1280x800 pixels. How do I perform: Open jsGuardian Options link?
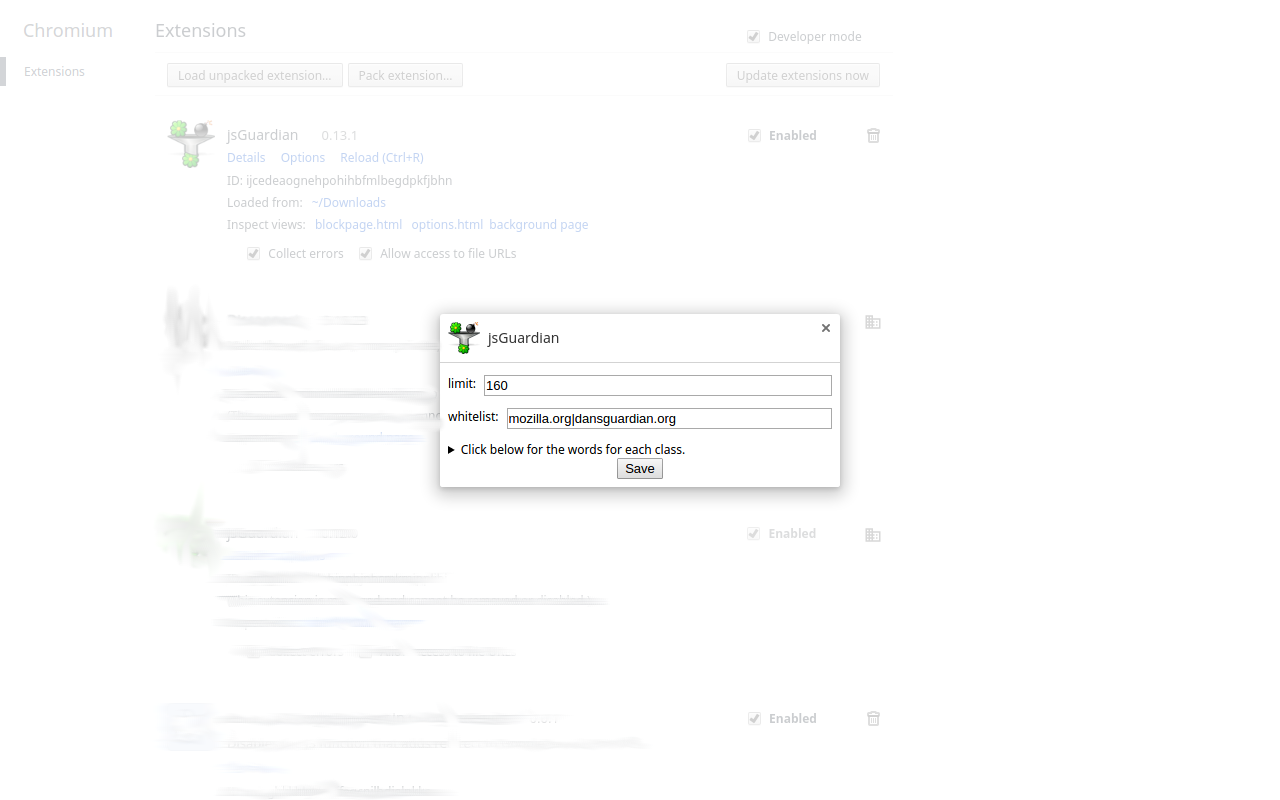click(303, 157)
